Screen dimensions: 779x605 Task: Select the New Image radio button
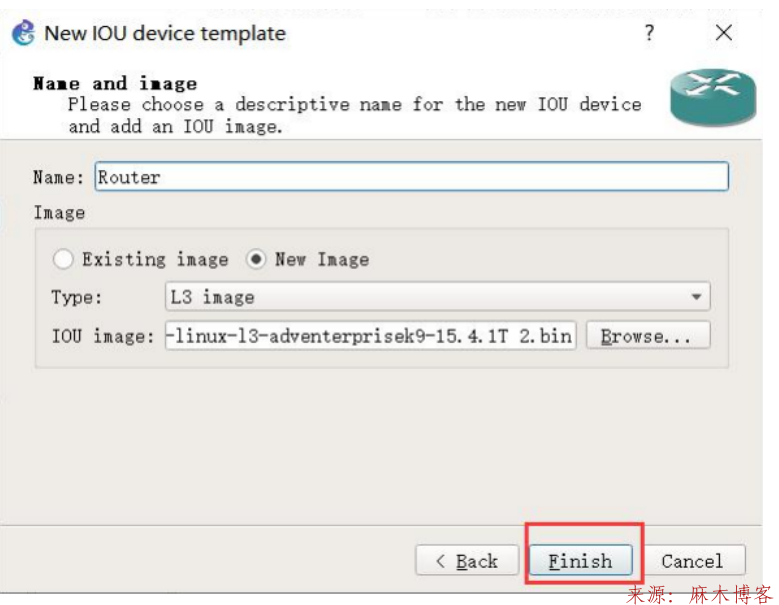coord(257,259)
